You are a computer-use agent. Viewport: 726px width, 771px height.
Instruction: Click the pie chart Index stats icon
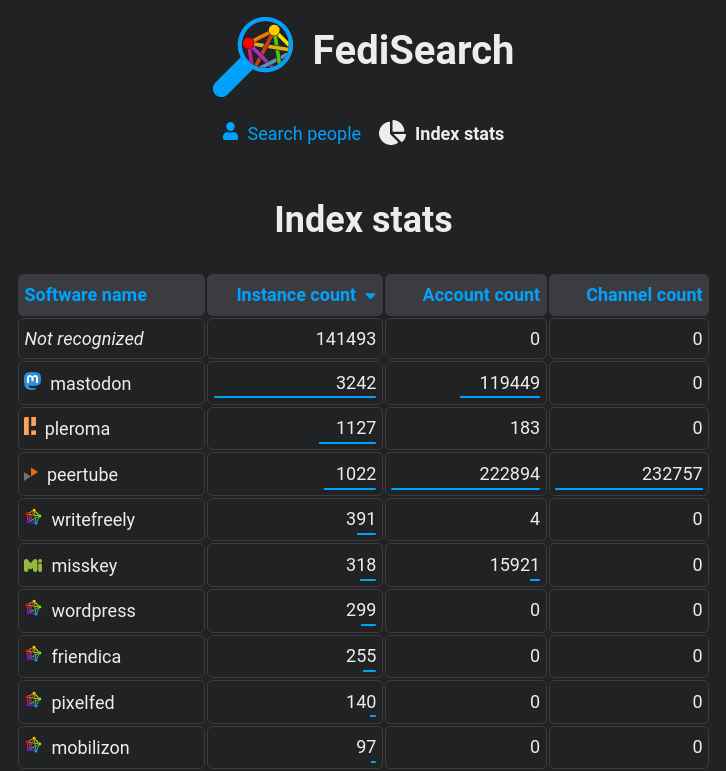coord(392,133)
